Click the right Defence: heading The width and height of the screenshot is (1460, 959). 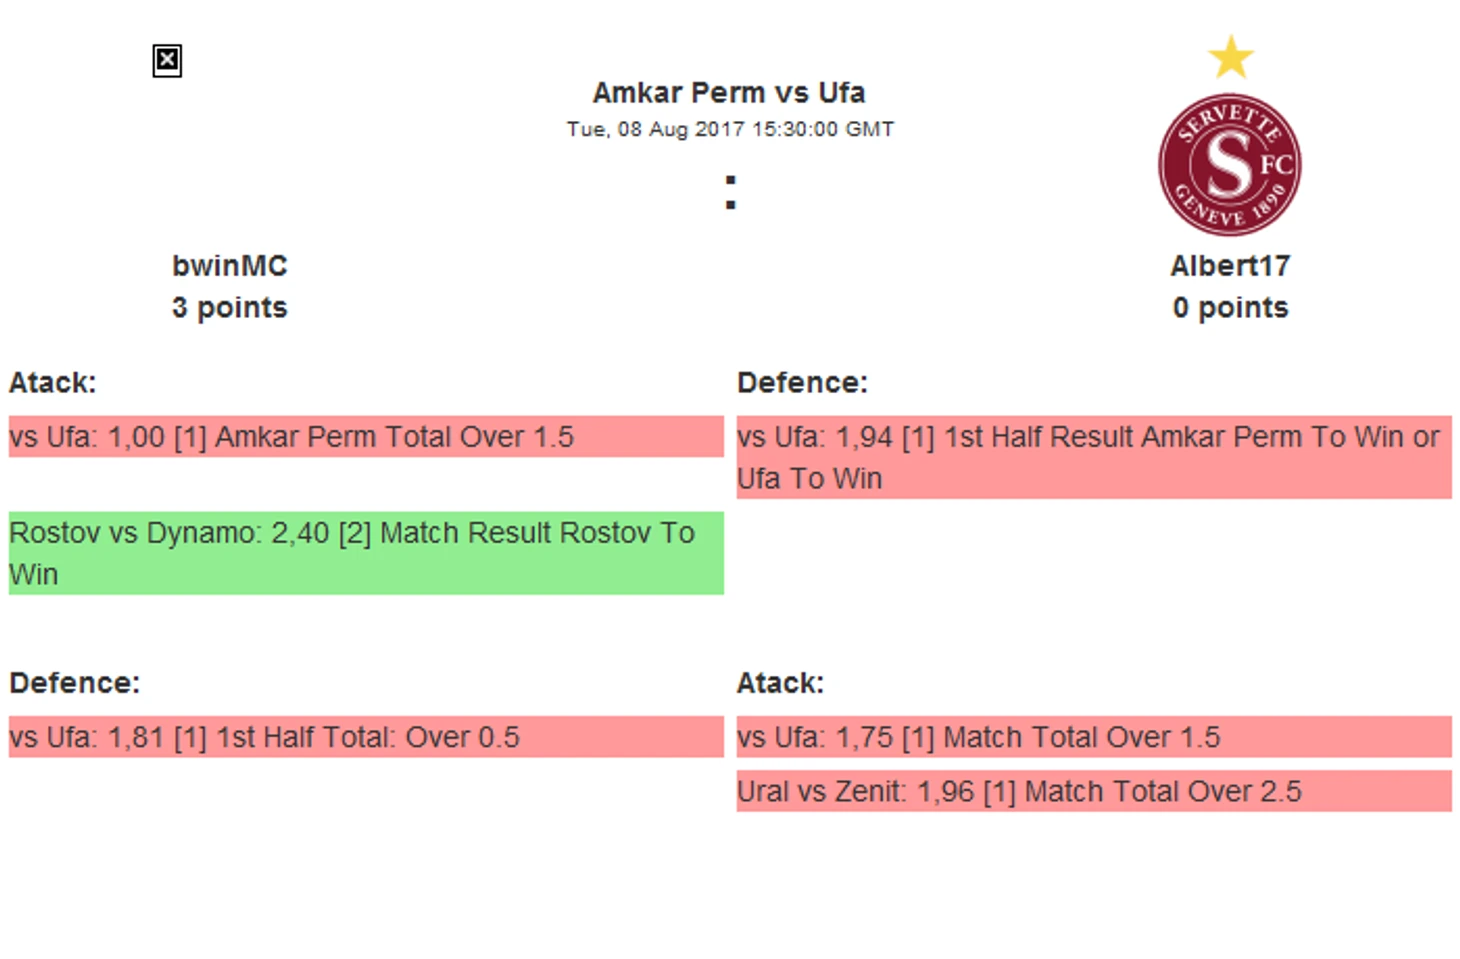tap(802, 383)
